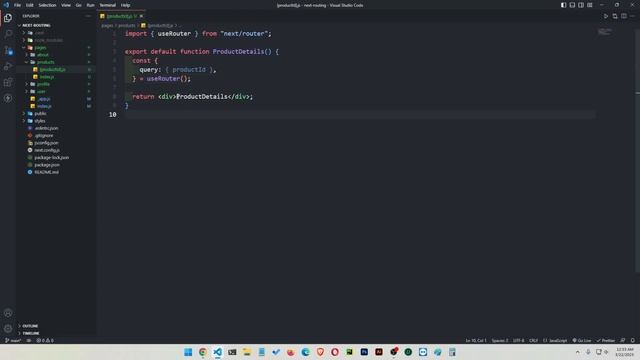The height and width of the screenshot is (360, 640).
Task: Toggle the Primary Side Bar layout icon
Action: 563,5
